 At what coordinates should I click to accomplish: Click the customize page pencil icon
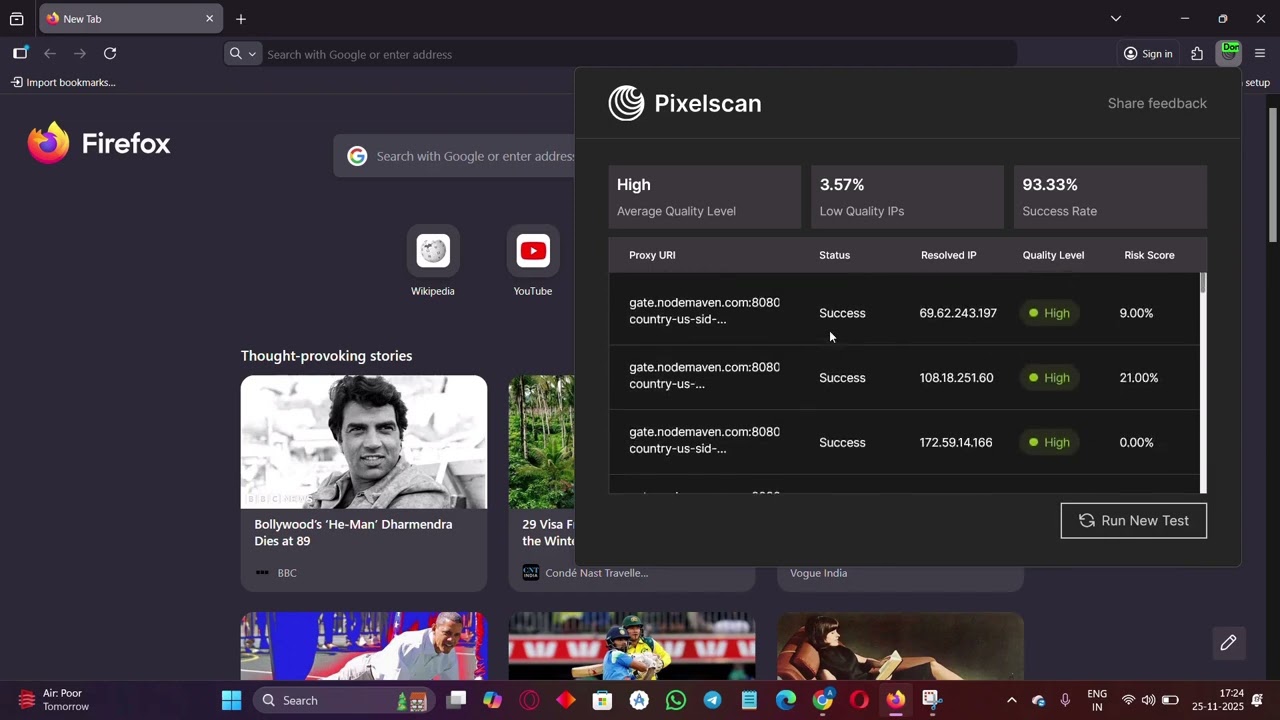(x=1228, y=643)
